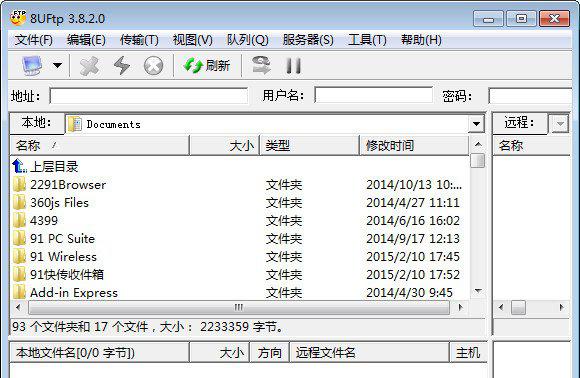Click the local list vertical scrollbar thumb
The width and height of the screenshot is (580, 378).
coord(478,161)
